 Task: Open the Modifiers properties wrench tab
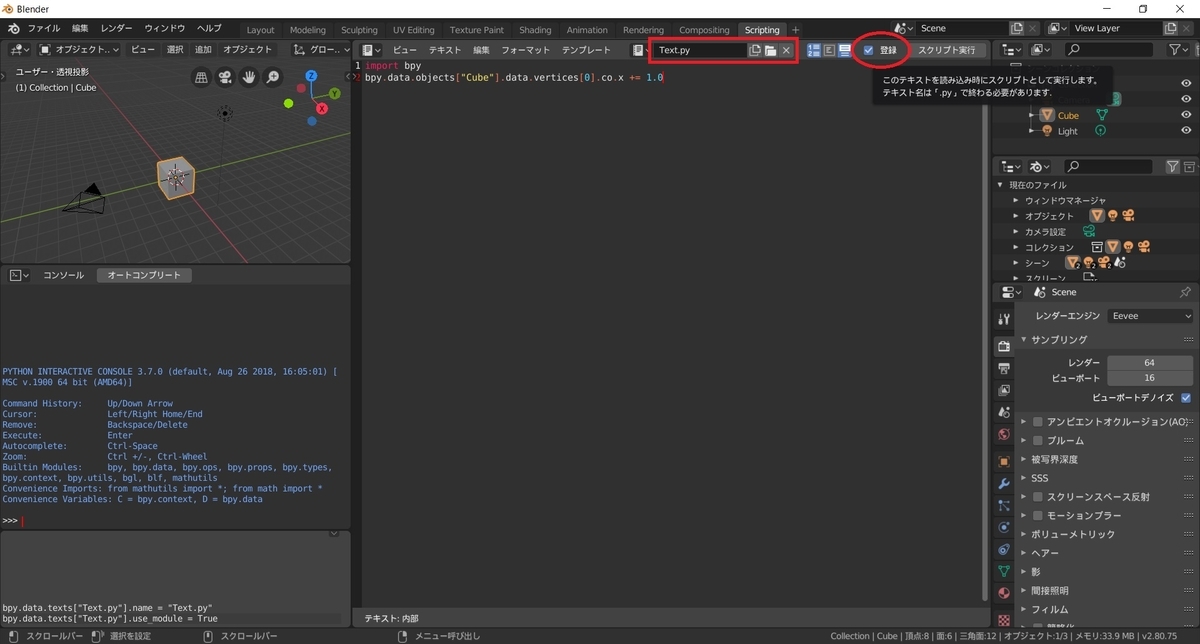pos(1004,483)
